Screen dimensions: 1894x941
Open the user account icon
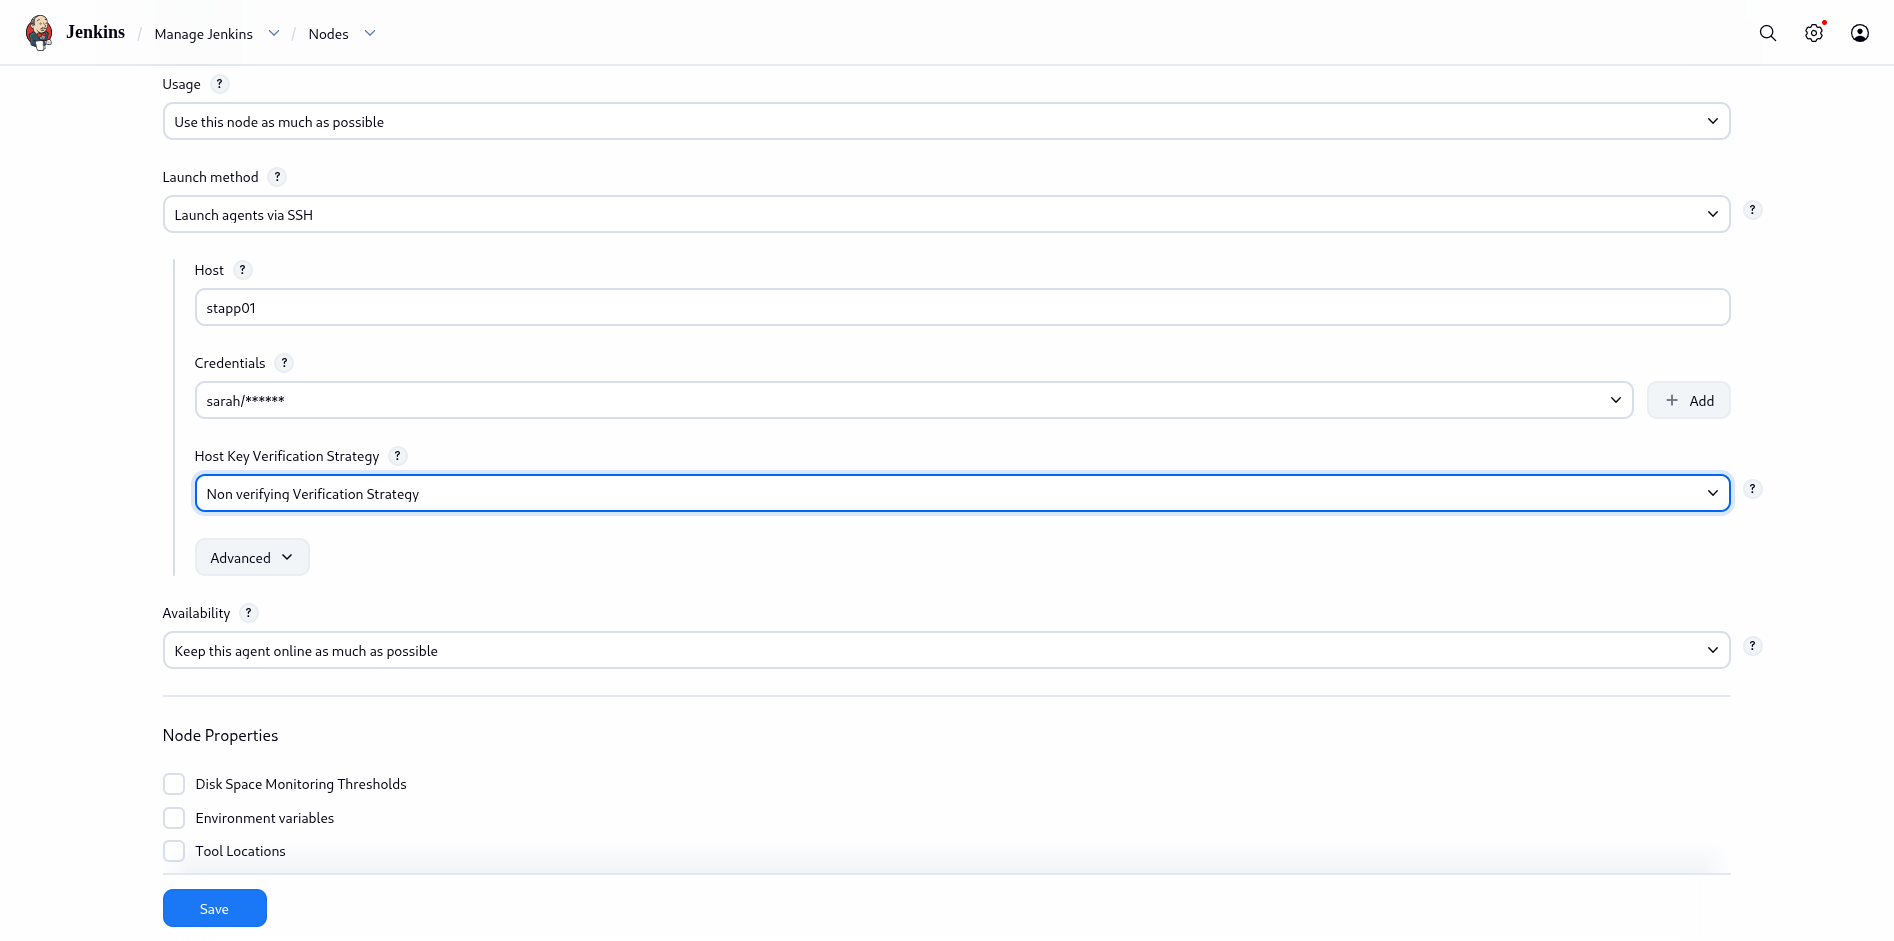click(1860, 33)
